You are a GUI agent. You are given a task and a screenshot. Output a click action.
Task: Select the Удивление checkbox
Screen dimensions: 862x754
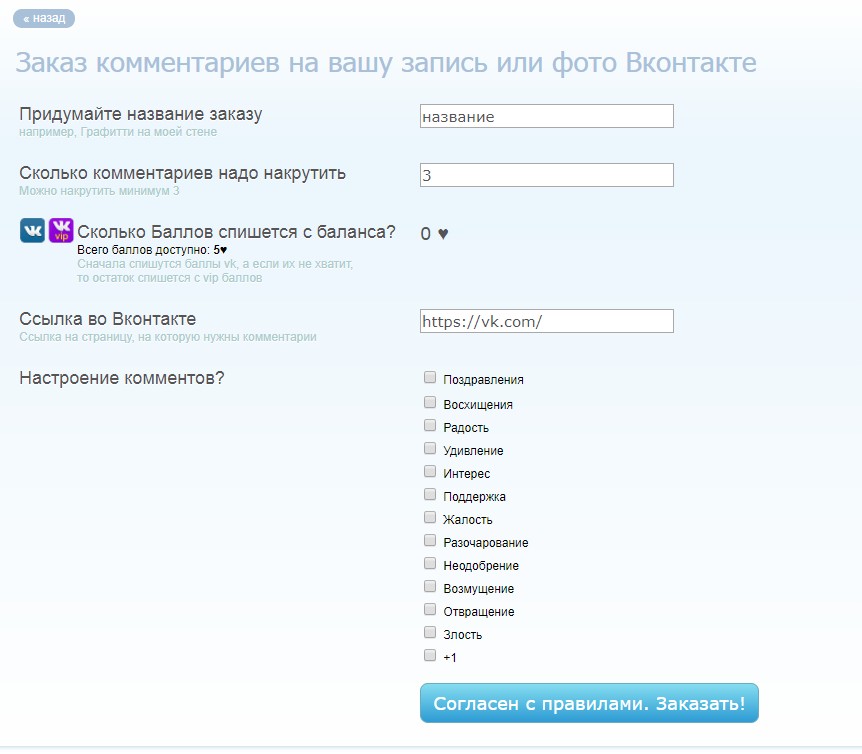pyautogui.click(x=430, y=448)
